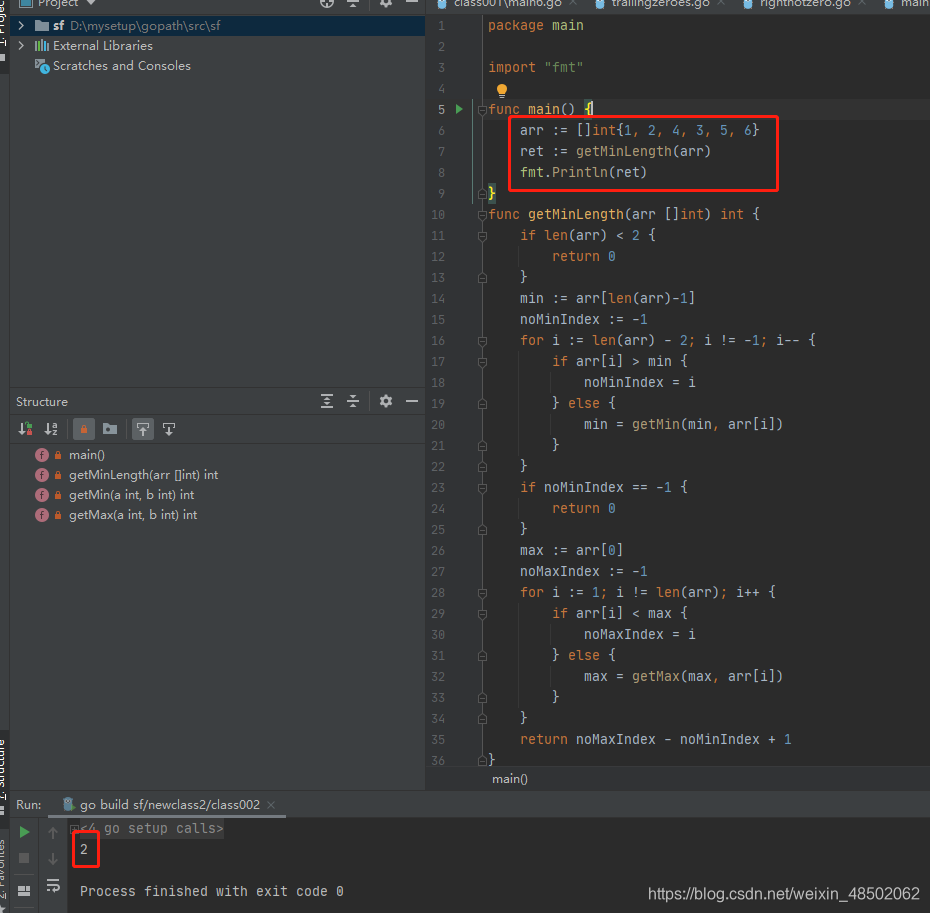The image size is (930, 913).
Task: Expand the sf project folder
Action: (x=21, y=26)
